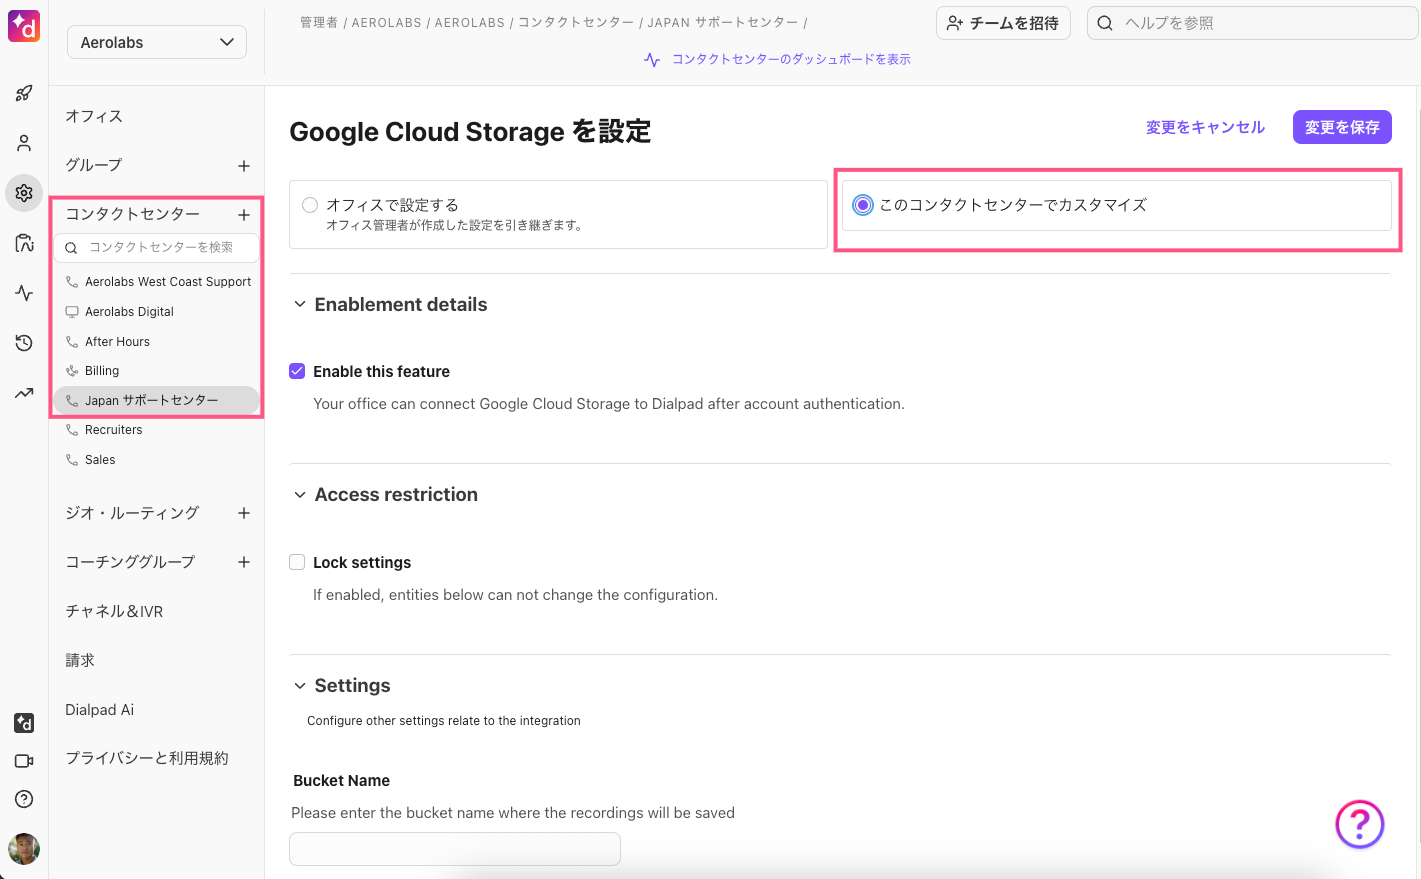Open the analytics pulse icon in sidebar

(x=24, y=293)
